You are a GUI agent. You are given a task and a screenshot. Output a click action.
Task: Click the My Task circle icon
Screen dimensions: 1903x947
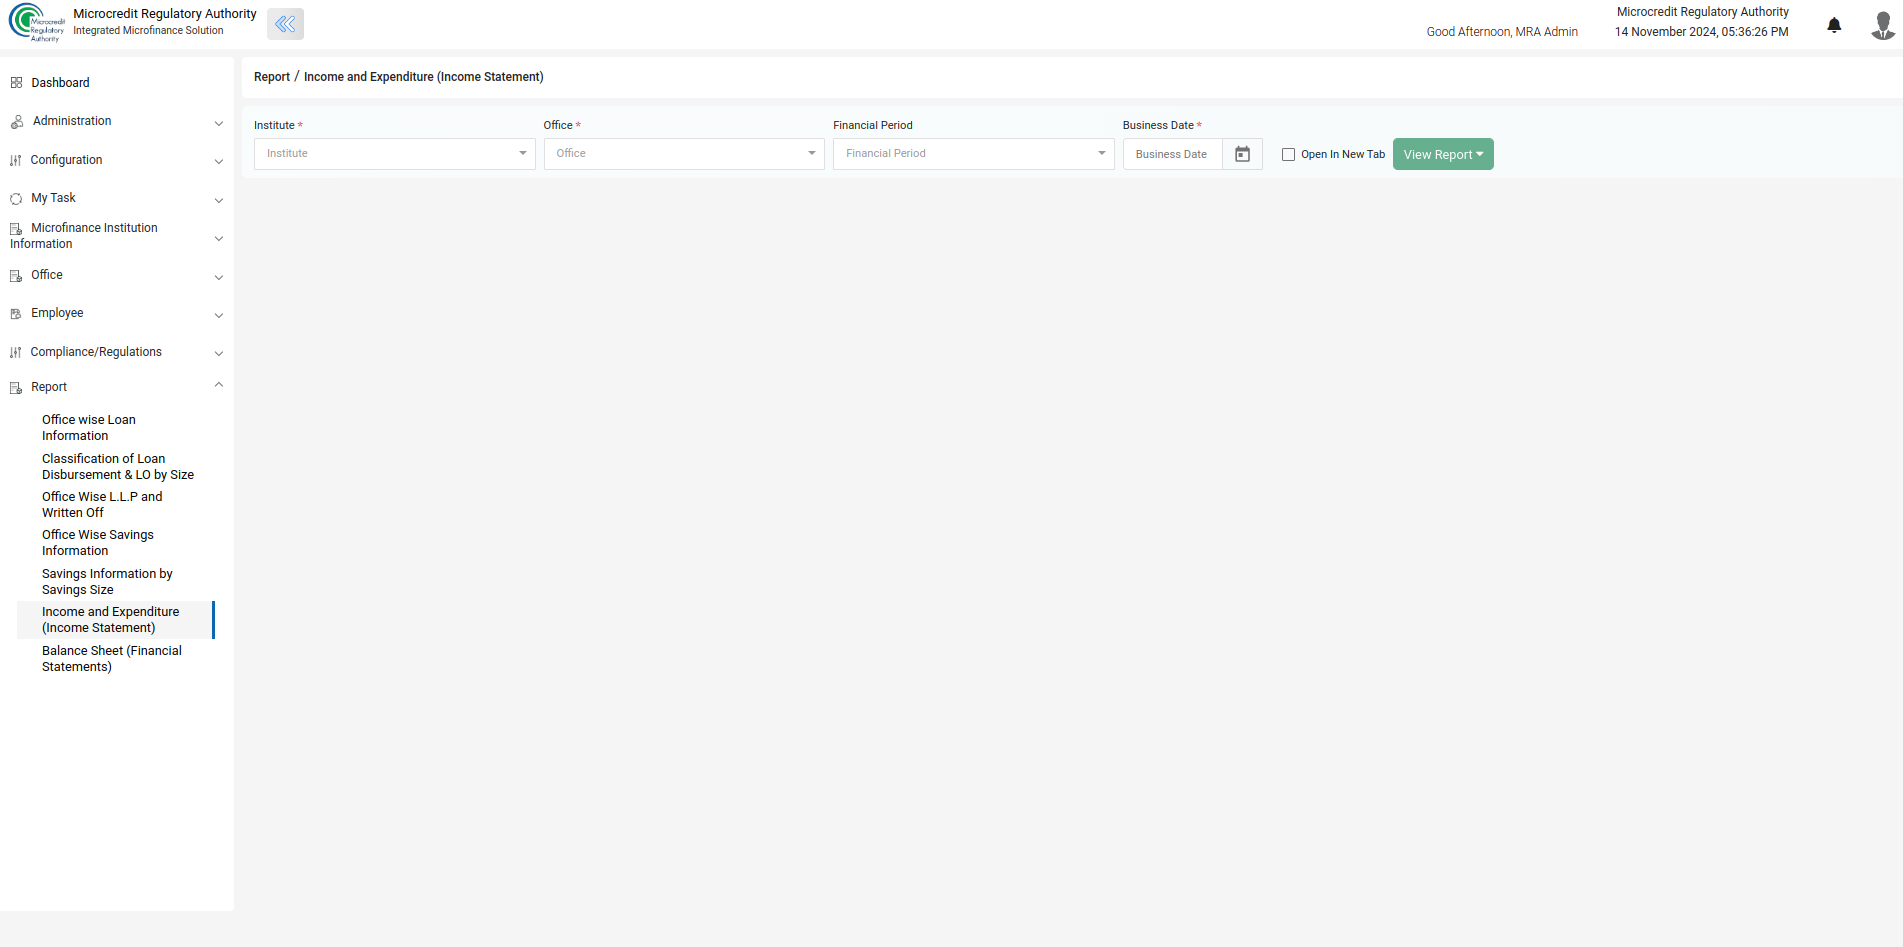(x=16, y=199)
